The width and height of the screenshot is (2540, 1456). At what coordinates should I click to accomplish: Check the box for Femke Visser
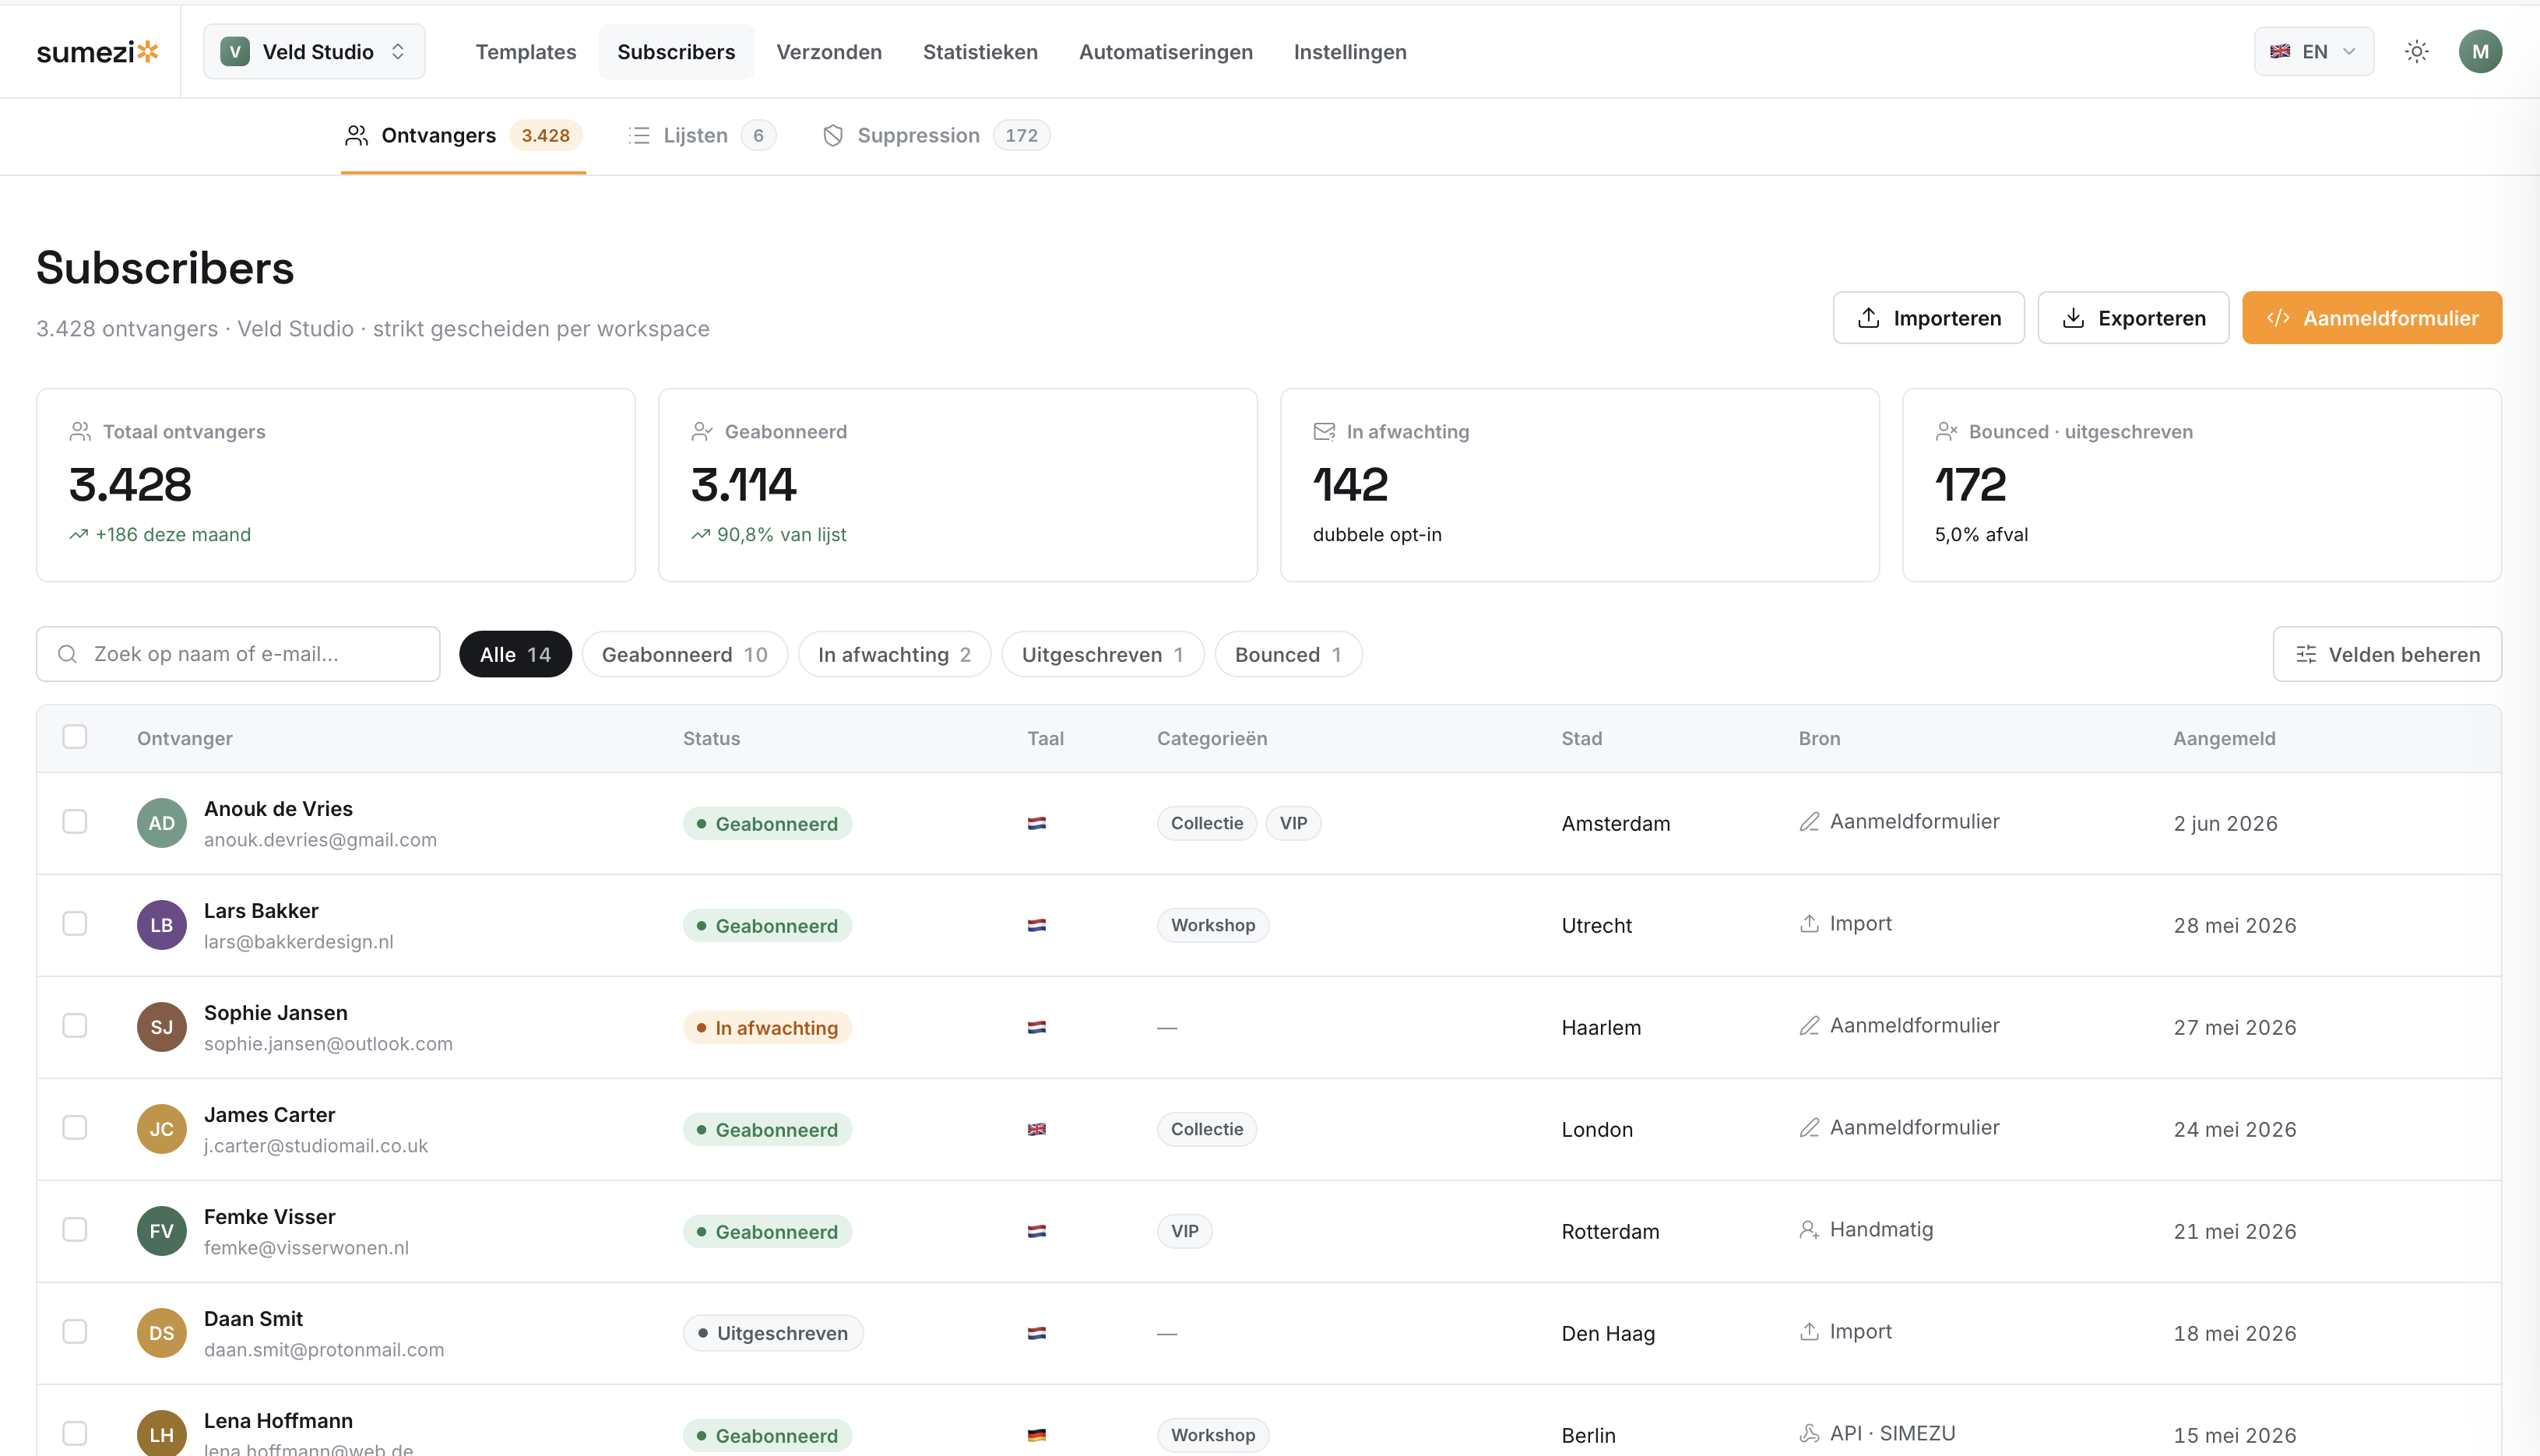point(75,1230)
